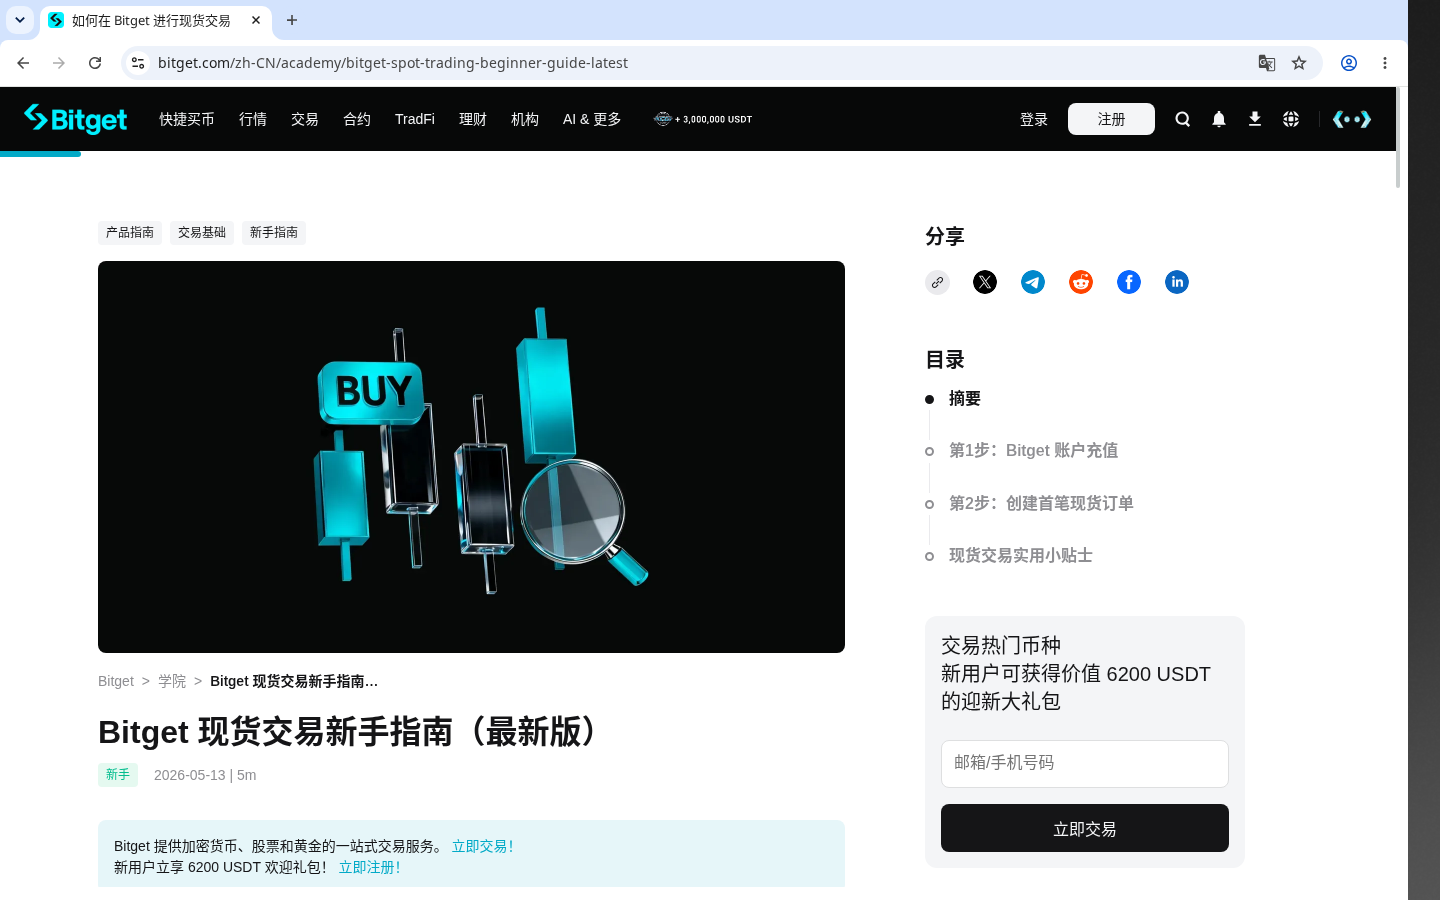Jump to 摘要 in table of contents
The image size is (1440, 900).
point(965,398)
